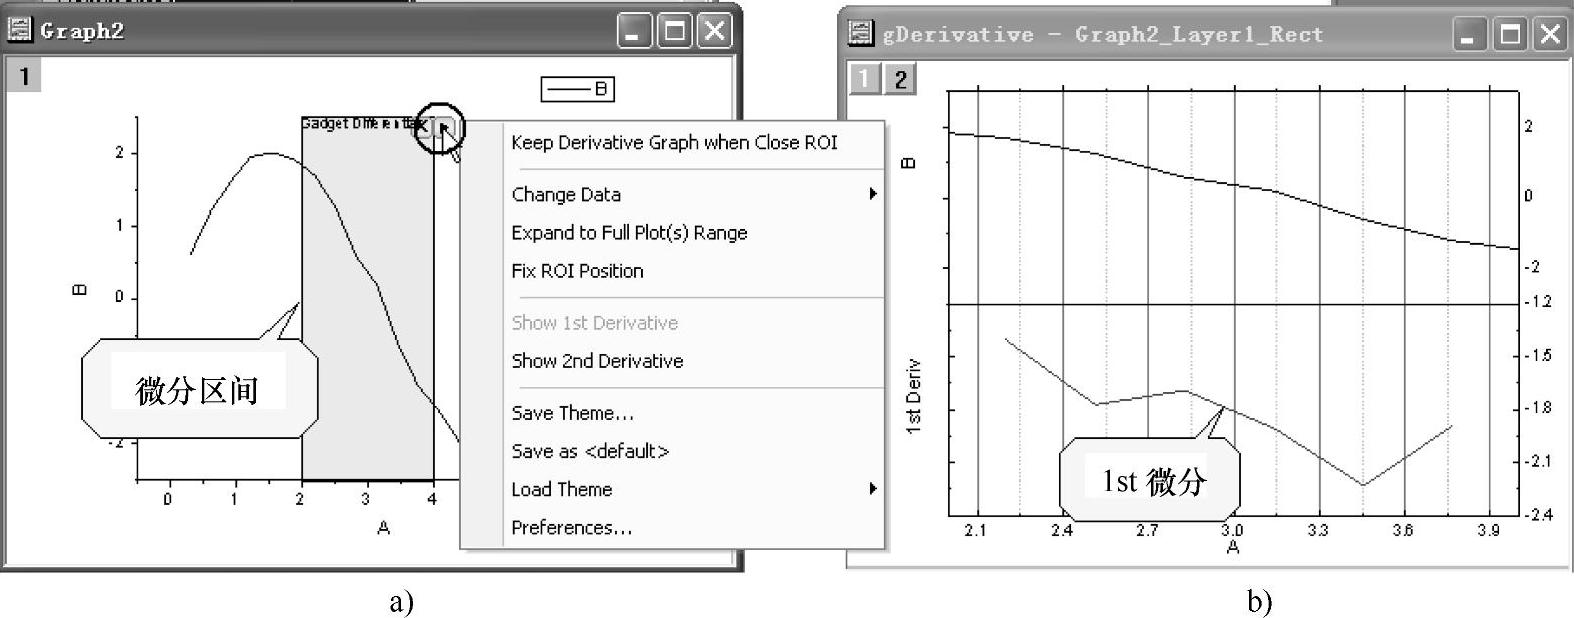This screenshot has height=618, width=1574.
Task: Close the gDerivative window
Action: pyautogui.click(x=1549, y=35)
